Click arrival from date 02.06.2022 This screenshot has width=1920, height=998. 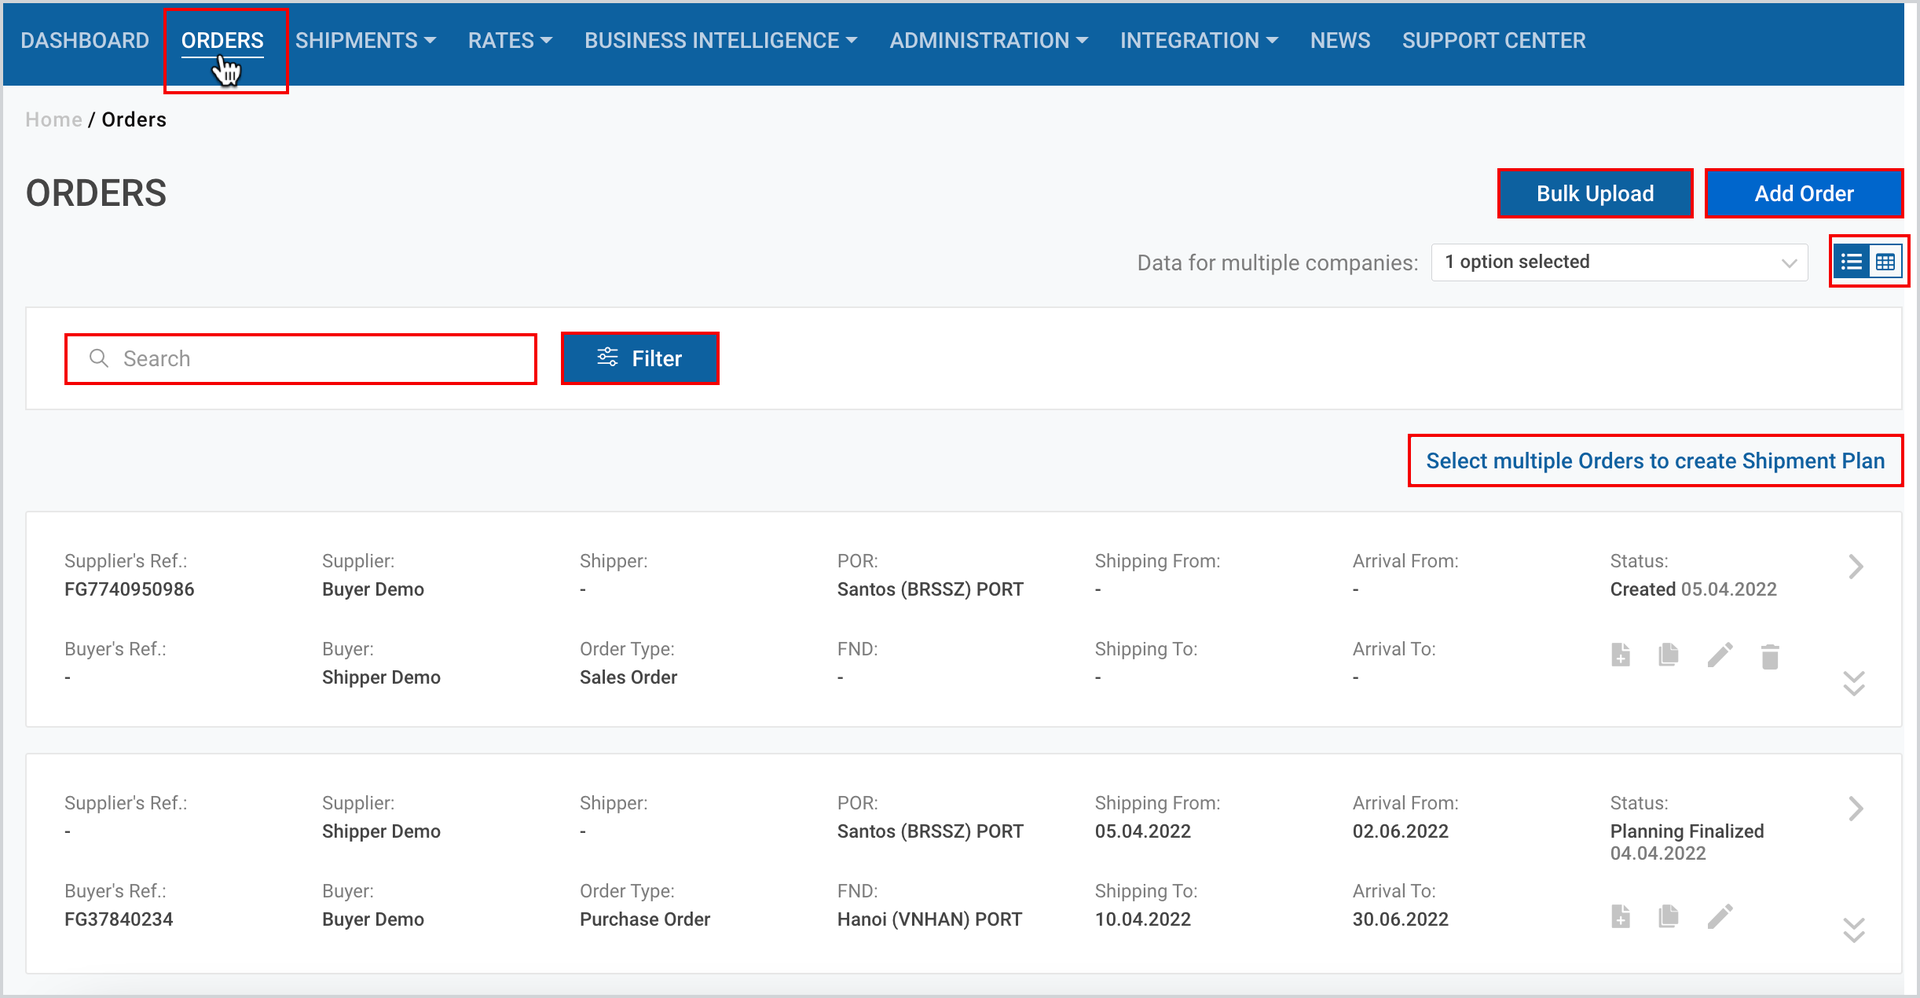[x=1401, y=832]
